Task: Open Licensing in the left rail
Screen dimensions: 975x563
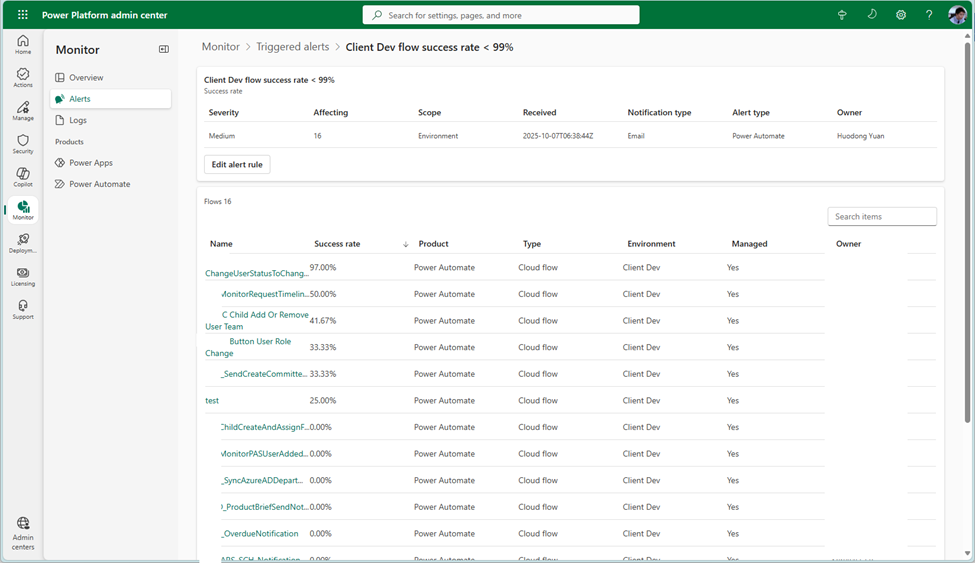Action: click(x=23, y=276)
